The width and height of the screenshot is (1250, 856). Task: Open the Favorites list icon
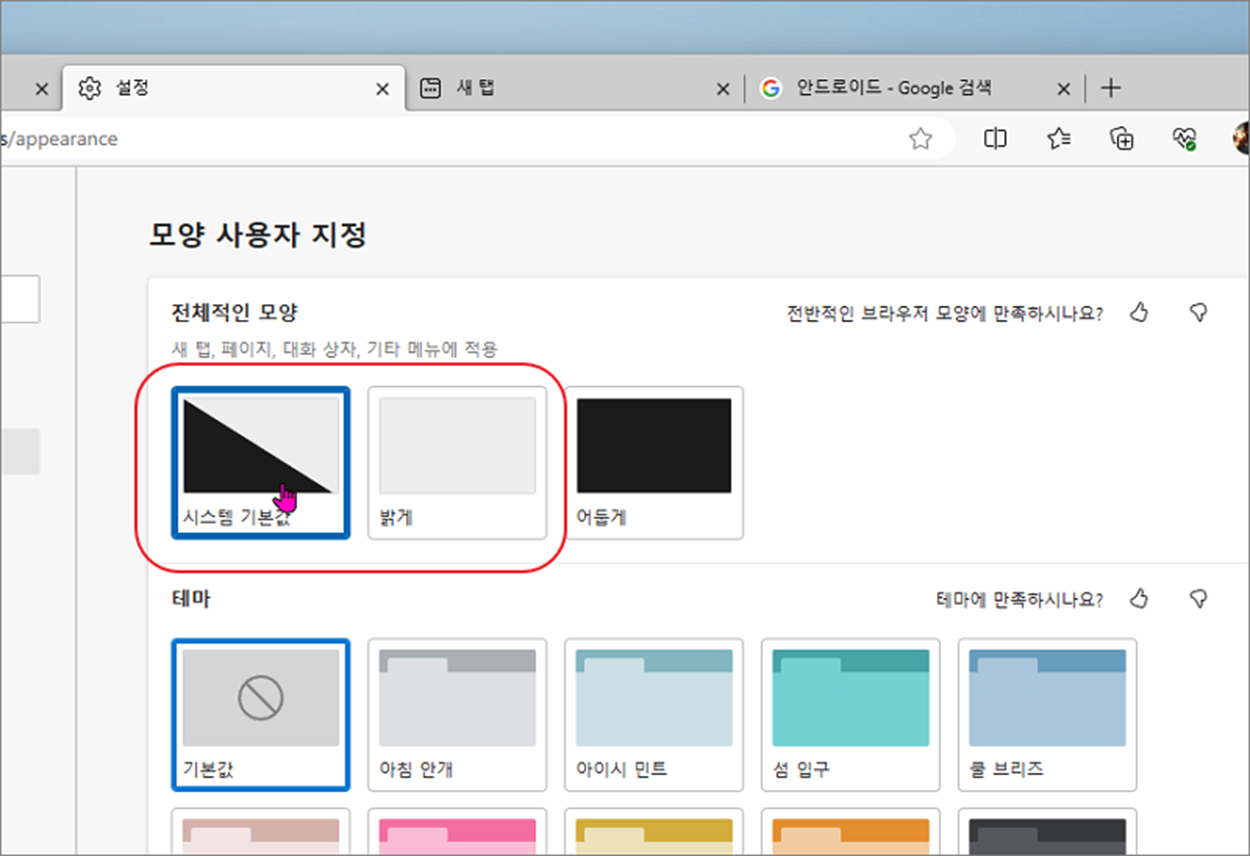(x=1059, y=139)
